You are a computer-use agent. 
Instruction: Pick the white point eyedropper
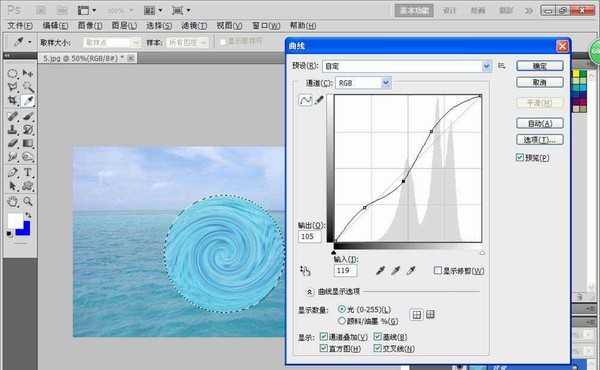[x=411, y=271]
